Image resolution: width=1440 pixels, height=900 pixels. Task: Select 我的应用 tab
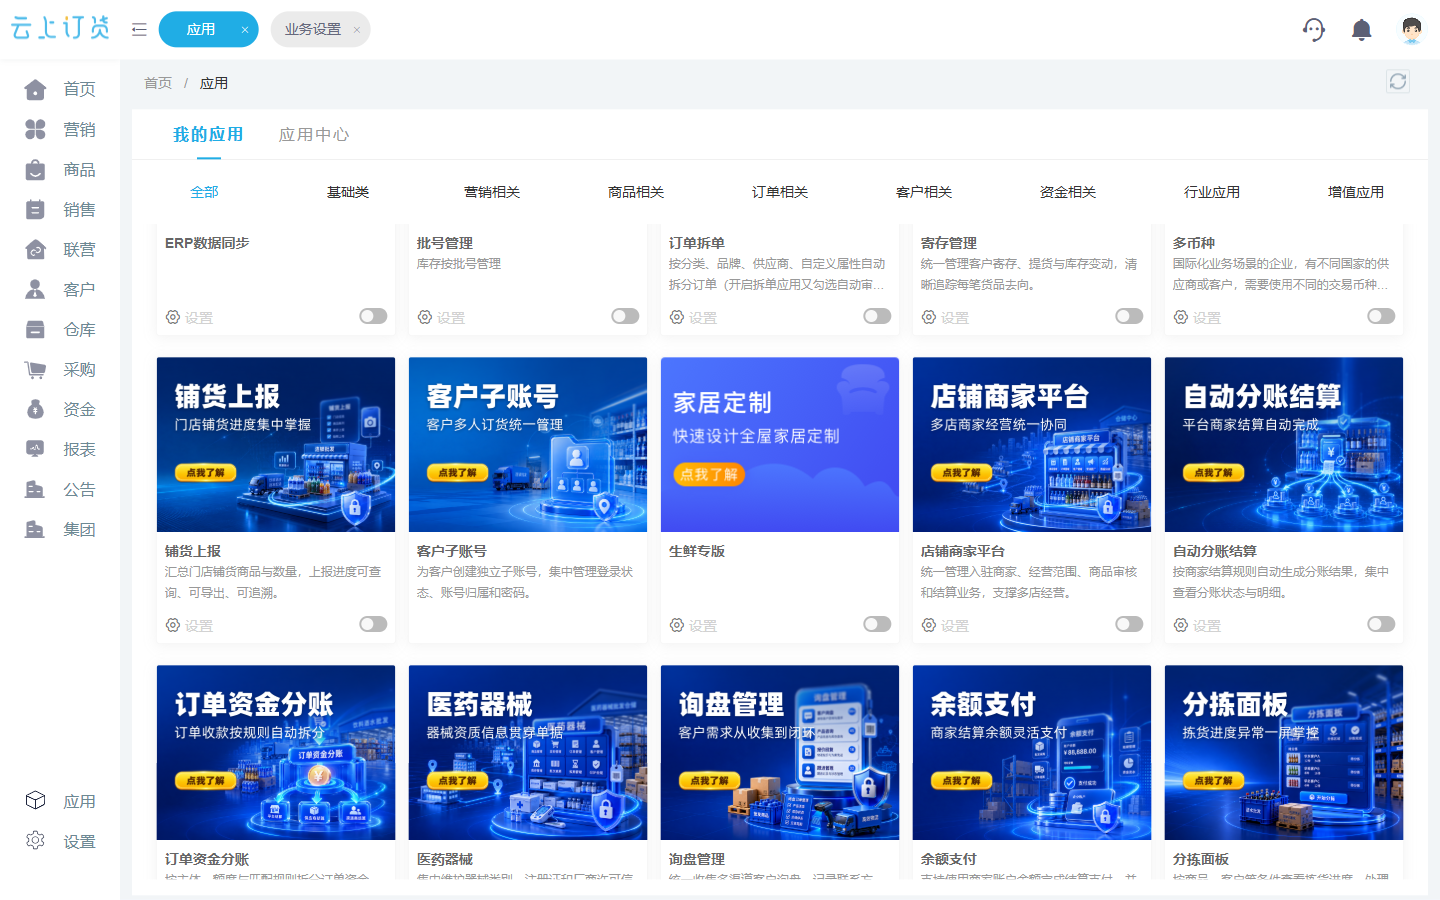(x=208, y=134)
